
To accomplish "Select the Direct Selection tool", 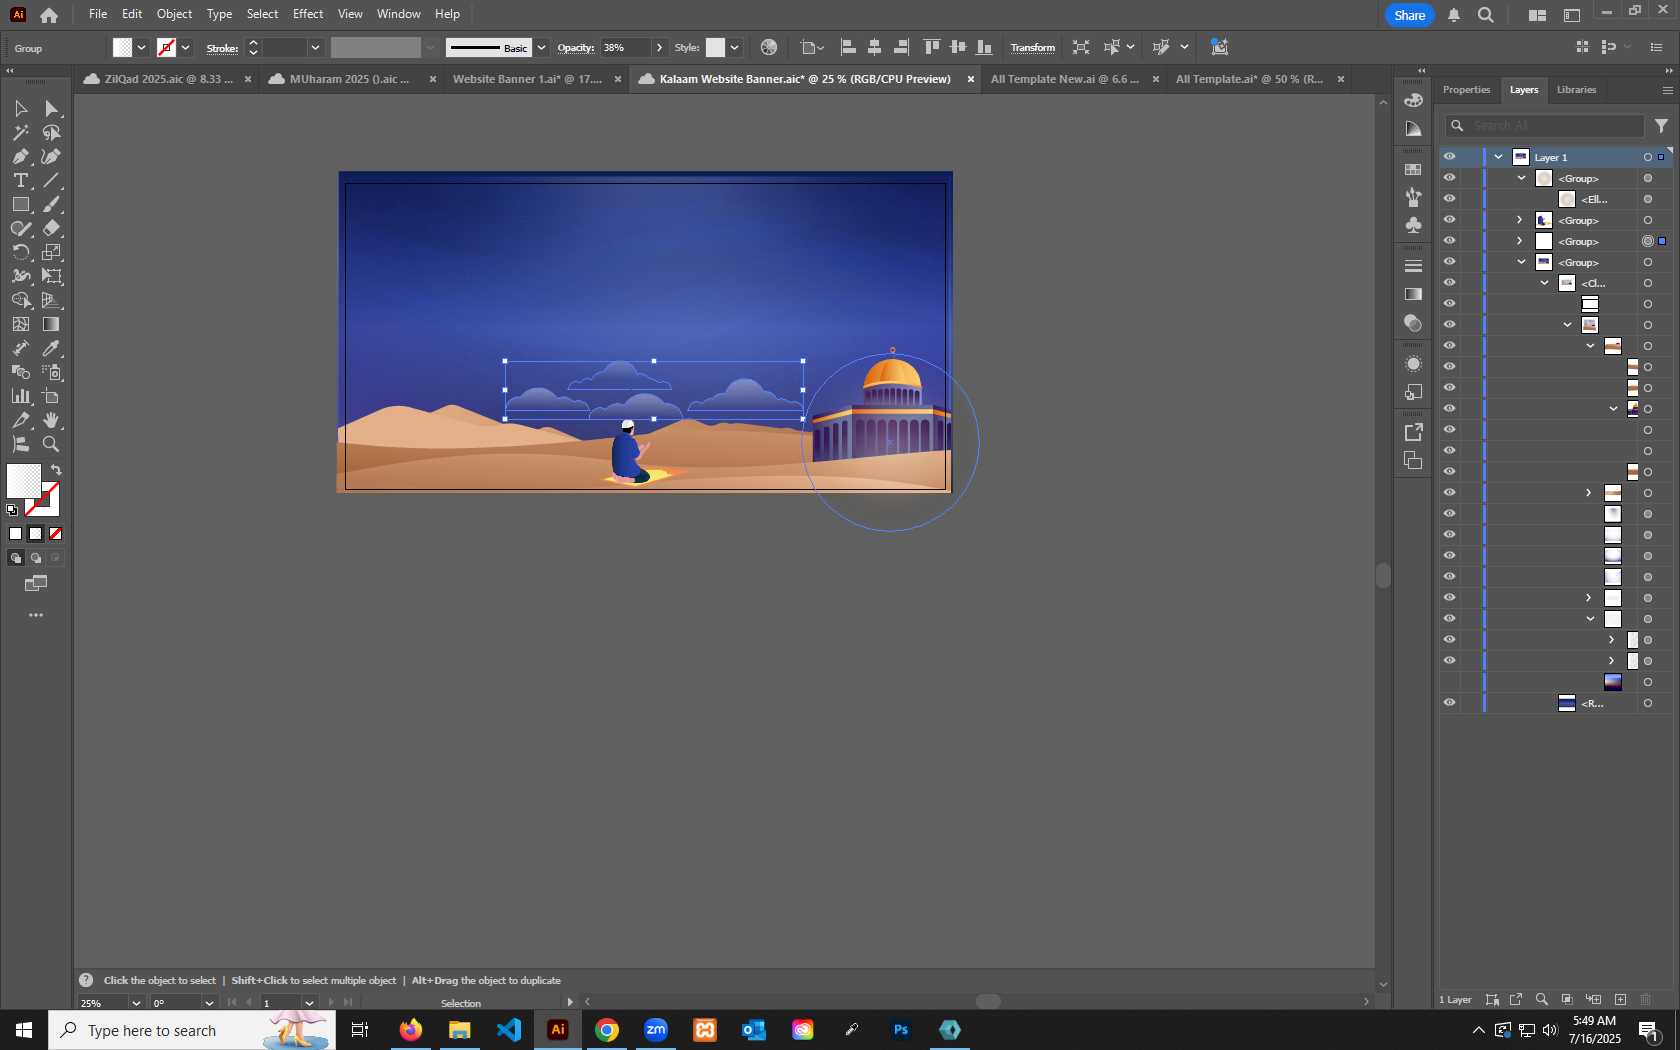I will [x=51, y=108].
